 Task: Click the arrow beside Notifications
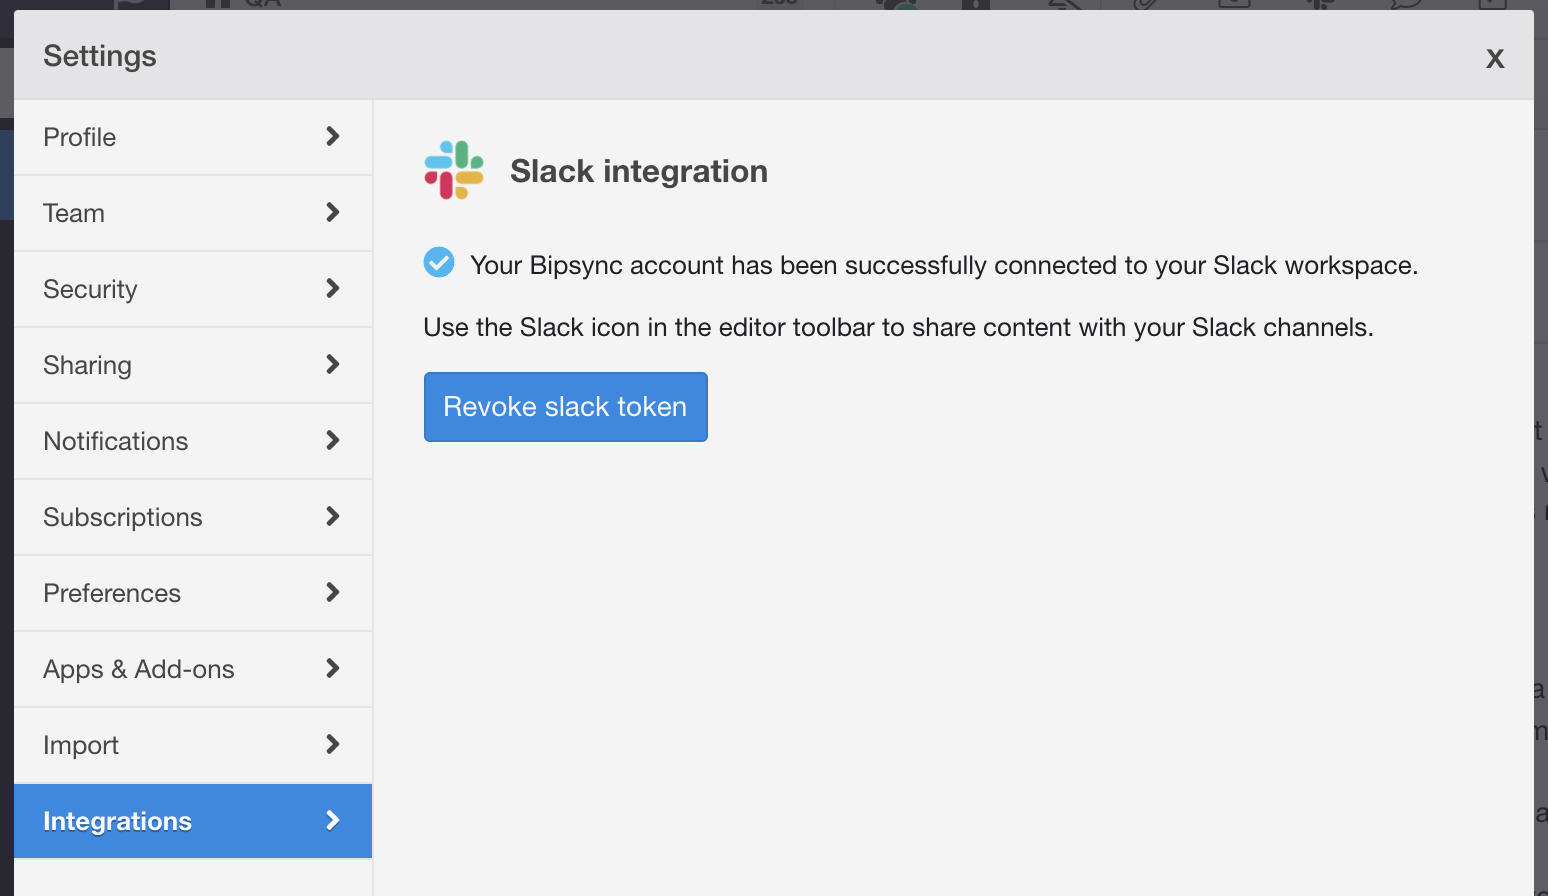(x=333, y=440)
